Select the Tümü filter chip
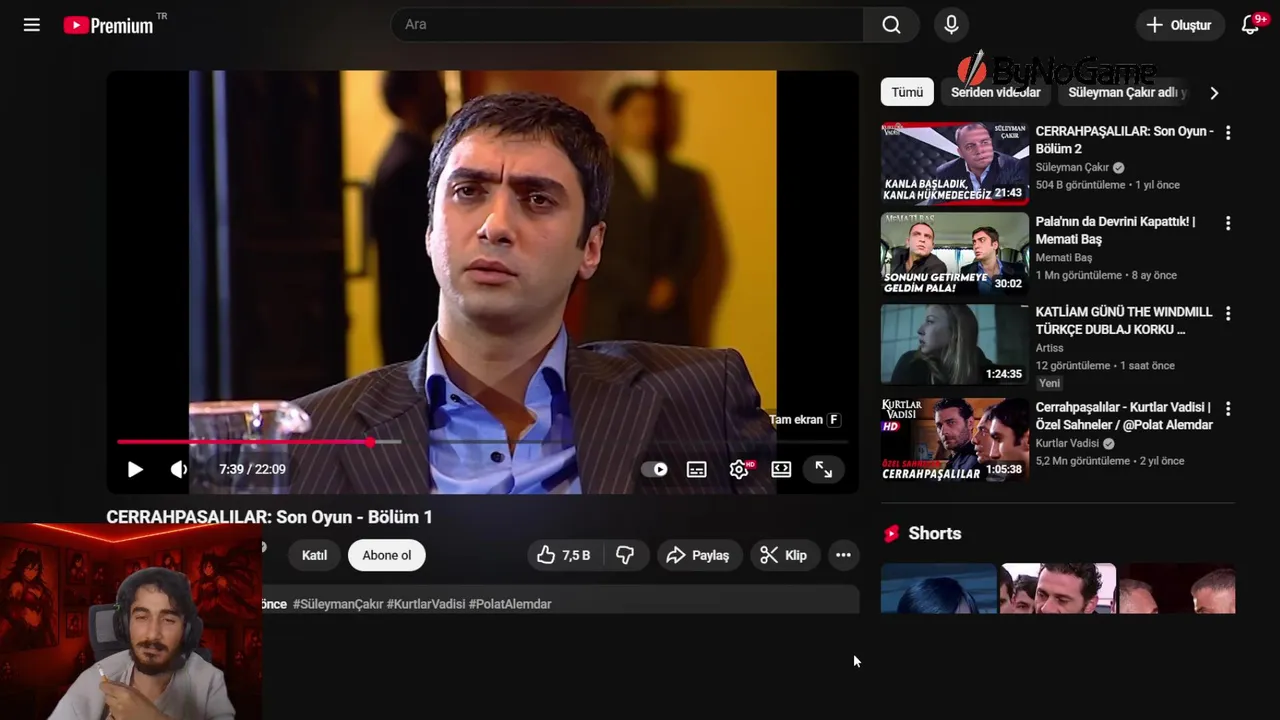 point(907,92)
